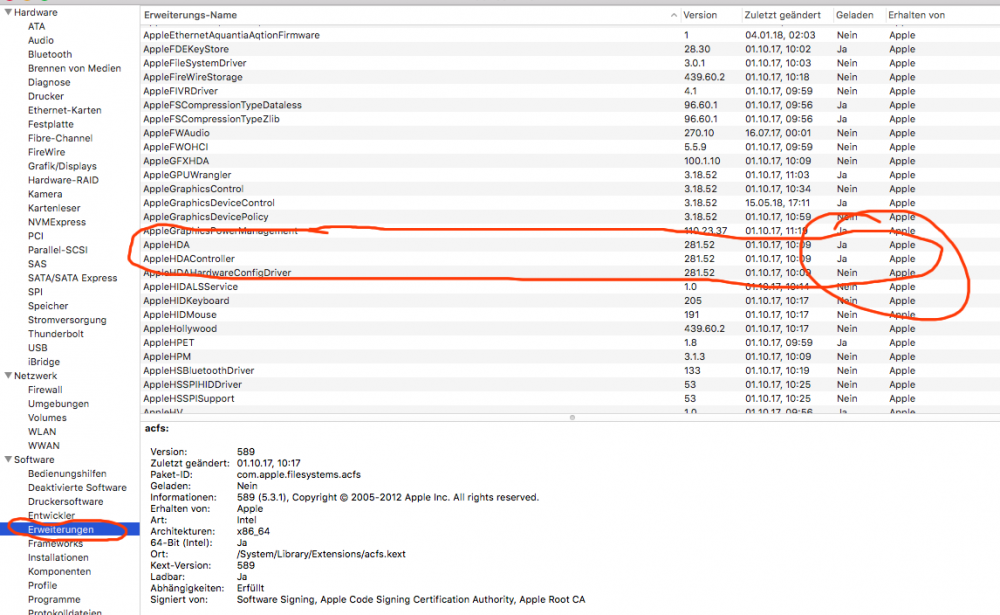Select Diagnose in the sidebar

[48, 82]
